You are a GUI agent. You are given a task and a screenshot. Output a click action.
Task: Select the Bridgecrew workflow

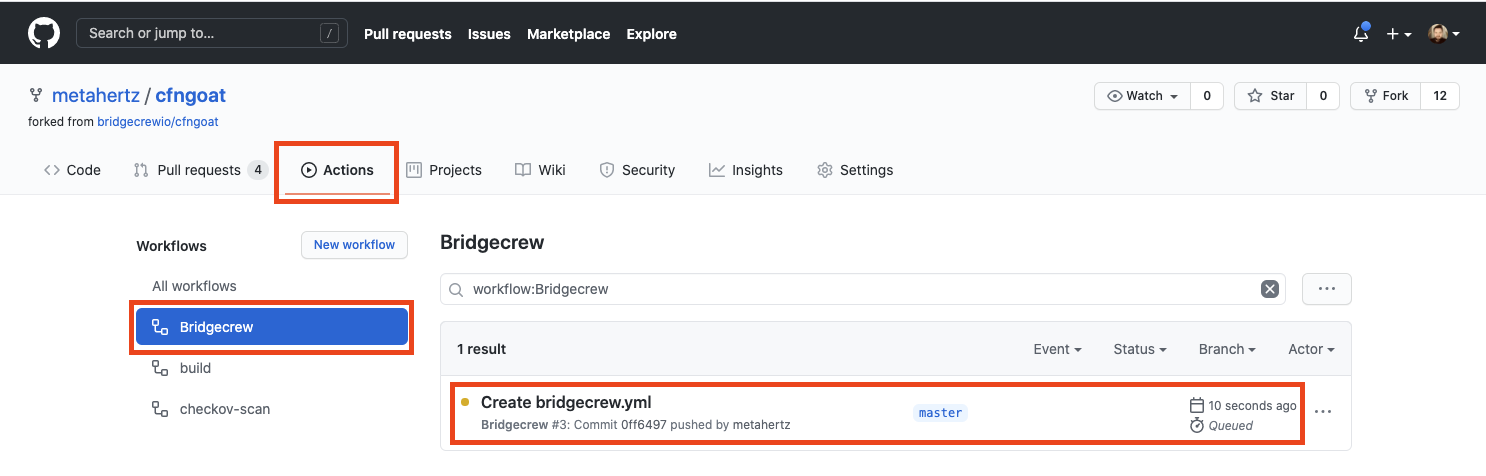(272, 327)
